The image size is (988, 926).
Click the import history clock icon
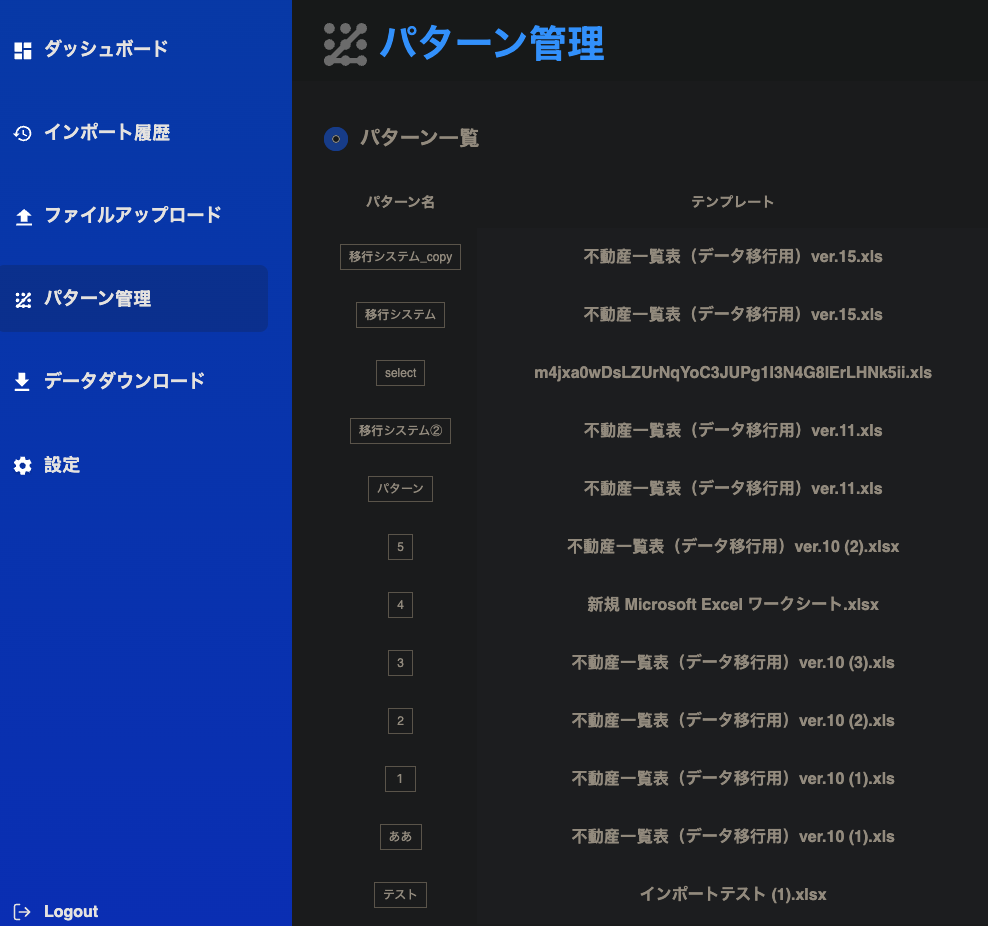click(x=23, y=133)
